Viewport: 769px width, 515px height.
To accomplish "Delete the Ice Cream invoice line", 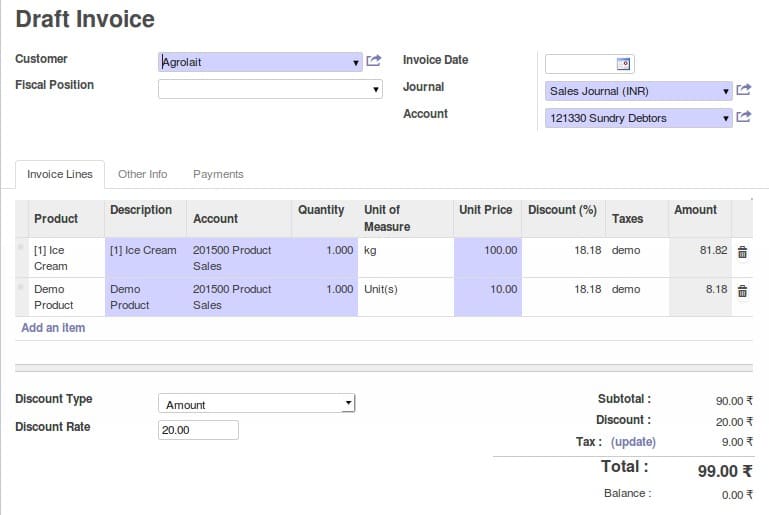I will 742,252.
